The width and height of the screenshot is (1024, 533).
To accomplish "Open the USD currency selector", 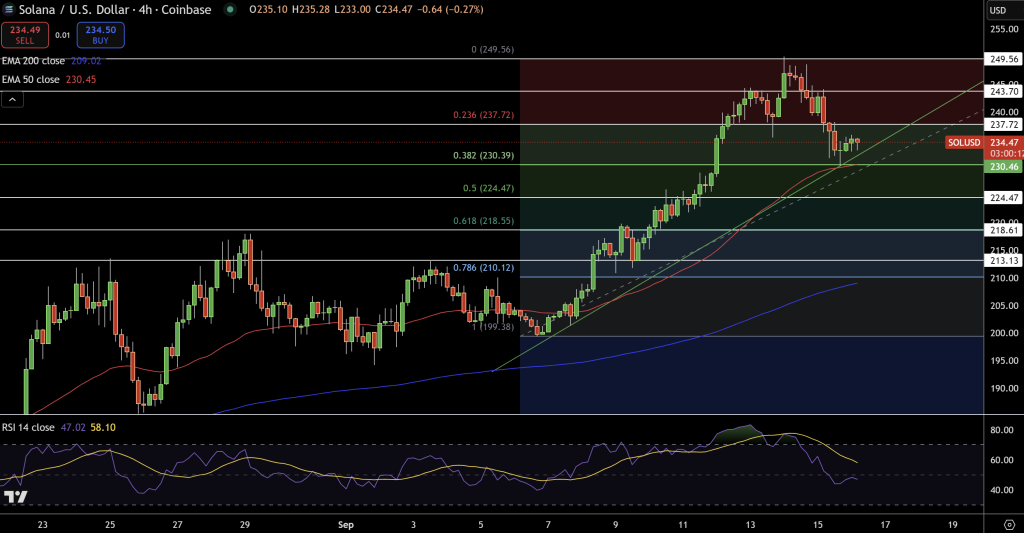I will coord(997,10).
